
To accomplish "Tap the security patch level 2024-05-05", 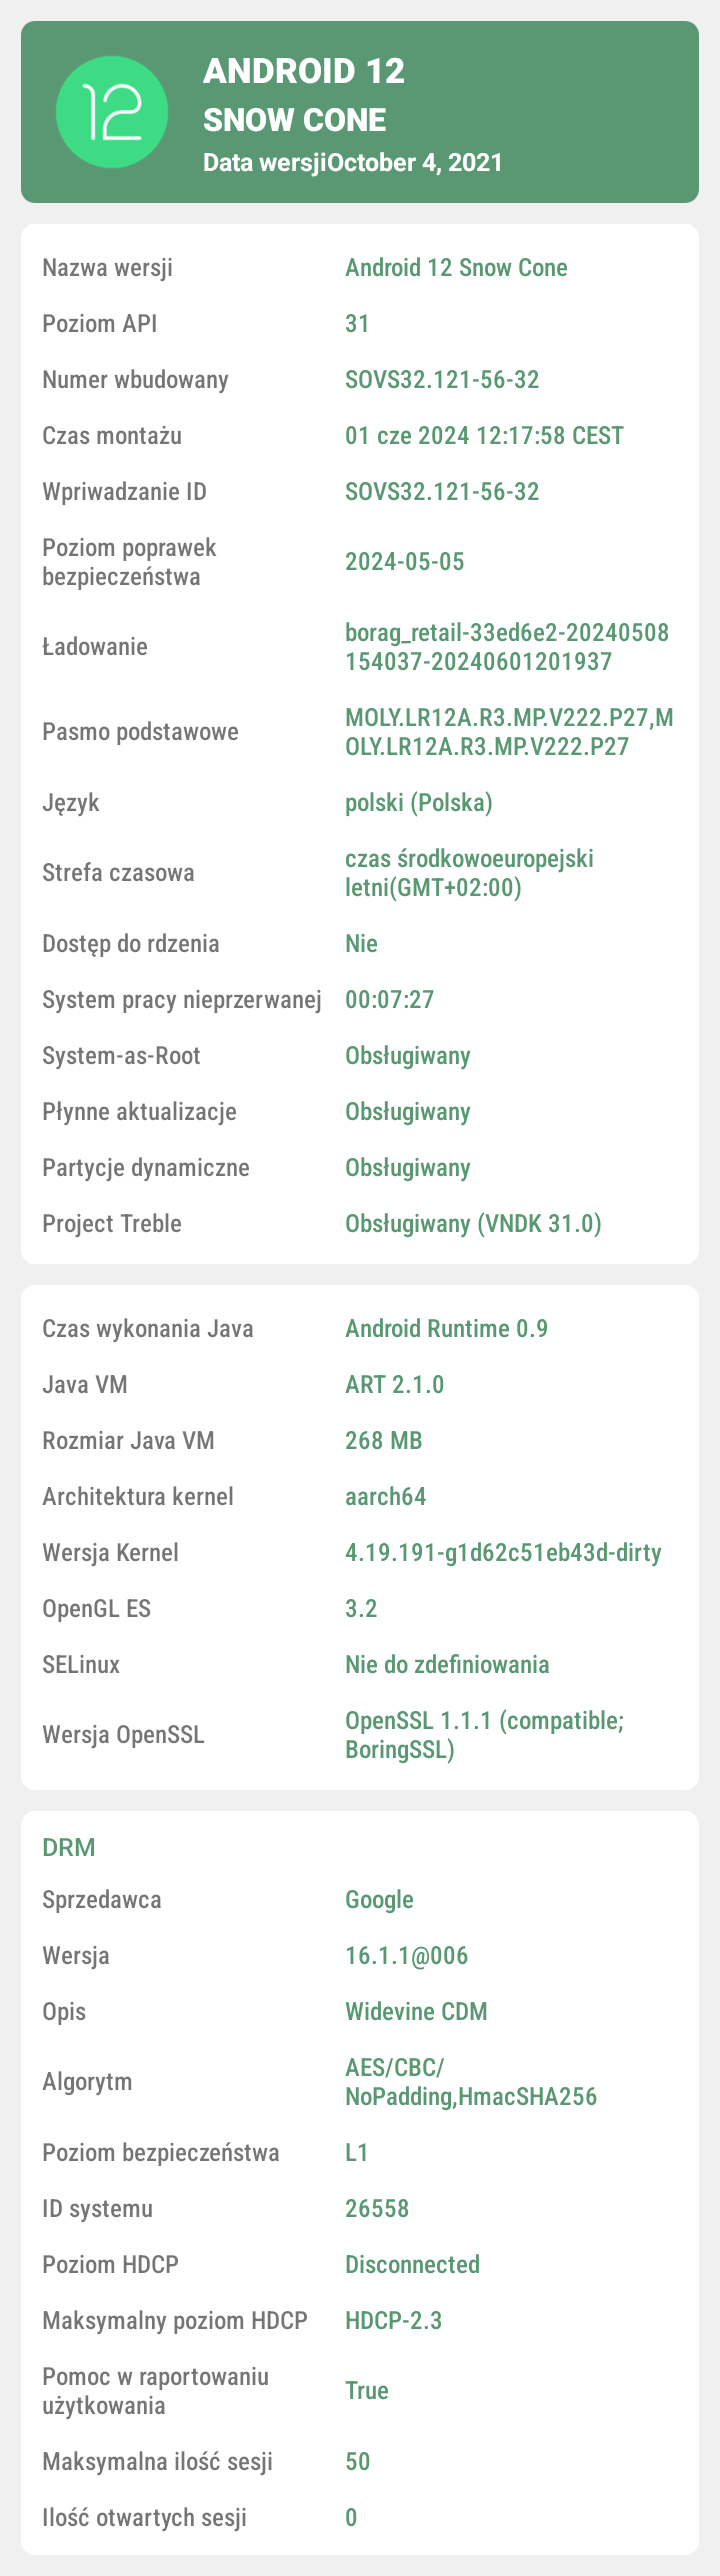I will (x=405, y=562).
